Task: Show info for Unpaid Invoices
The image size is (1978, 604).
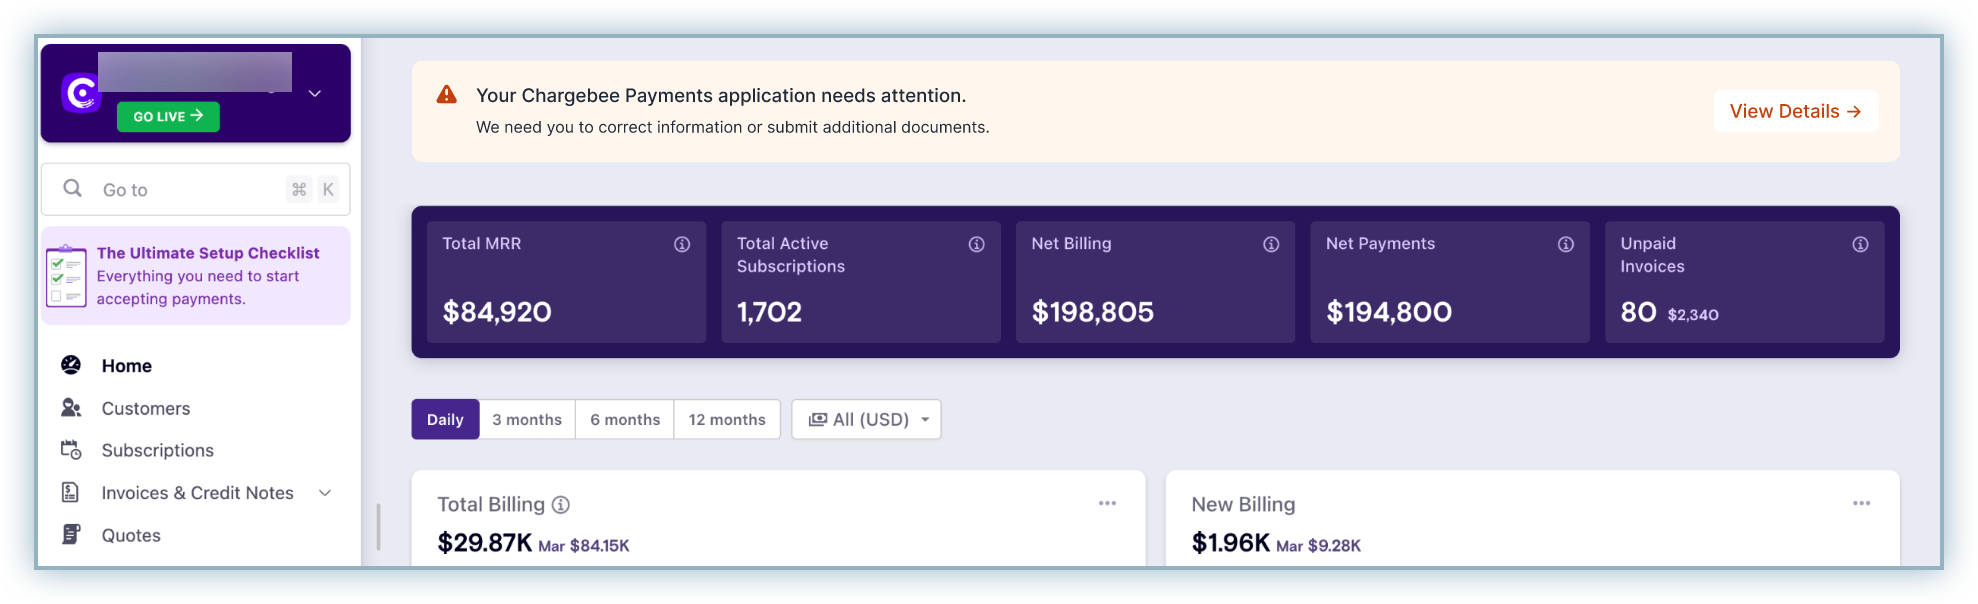Action: pos(1860,244)
